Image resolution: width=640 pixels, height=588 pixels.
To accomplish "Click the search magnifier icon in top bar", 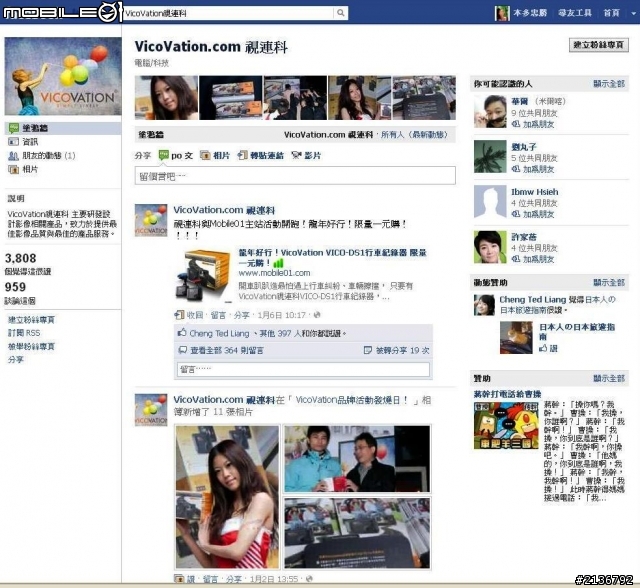I will click(340, 13).
